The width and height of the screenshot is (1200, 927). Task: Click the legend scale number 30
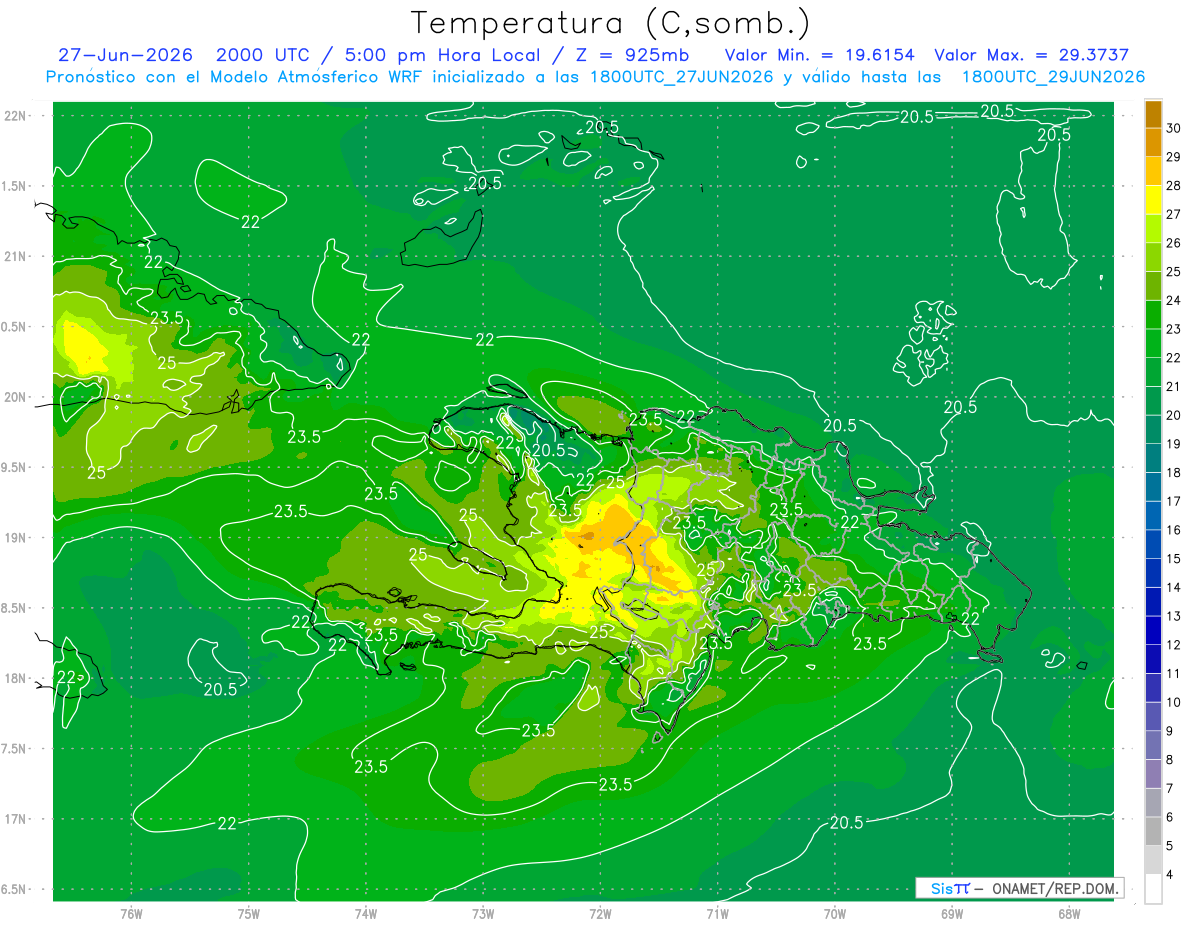[1174, 128]
